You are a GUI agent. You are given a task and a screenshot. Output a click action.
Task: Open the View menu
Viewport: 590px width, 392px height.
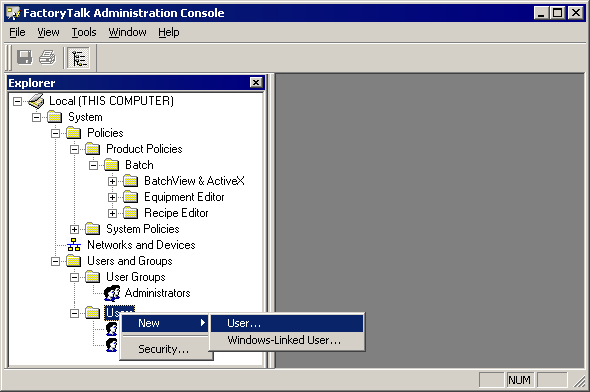click(49, 32)
